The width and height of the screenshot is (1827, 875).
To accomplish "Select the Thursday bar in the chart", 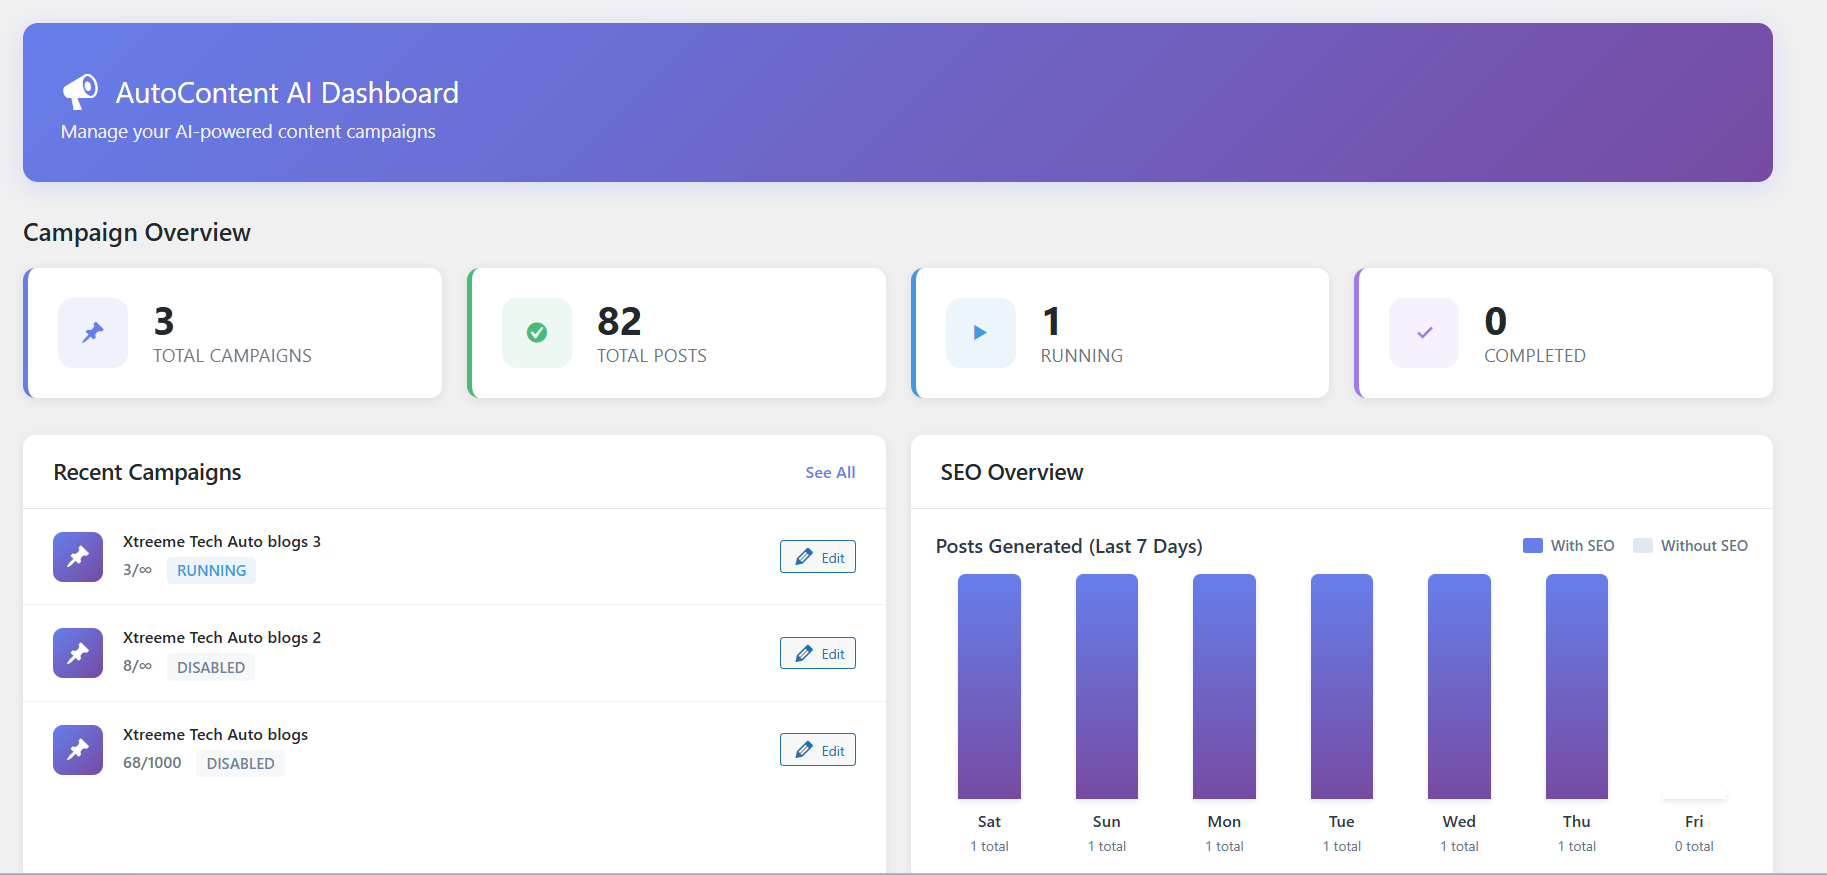I will 1577,686.
